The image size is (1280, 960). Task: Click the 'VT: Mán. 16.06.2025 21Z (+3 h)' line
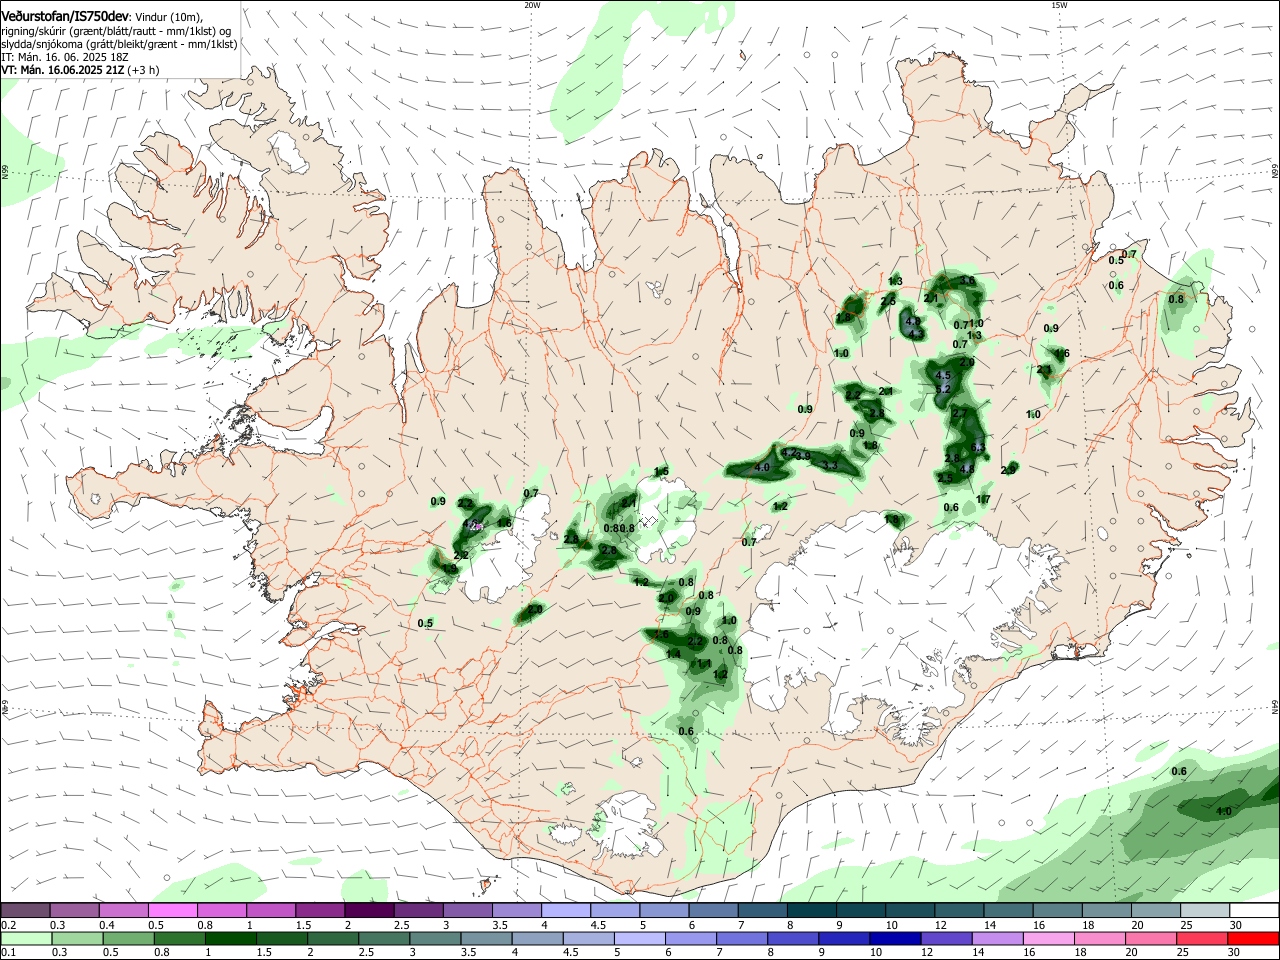point(80,70)
